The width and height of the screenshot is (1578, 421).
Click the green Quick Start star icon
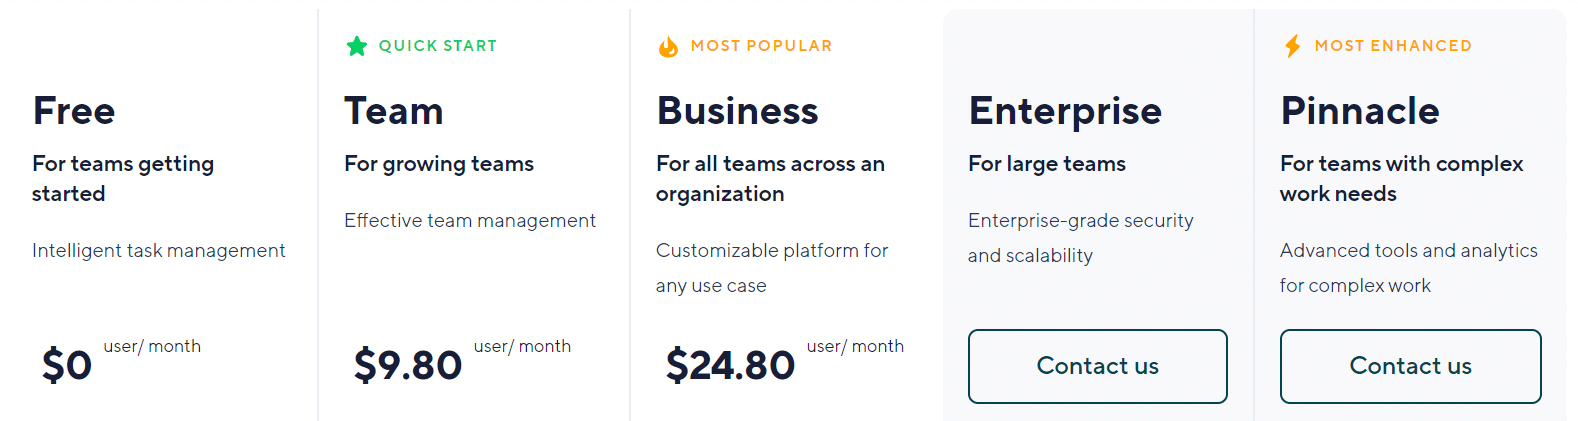tap(357, 46)
